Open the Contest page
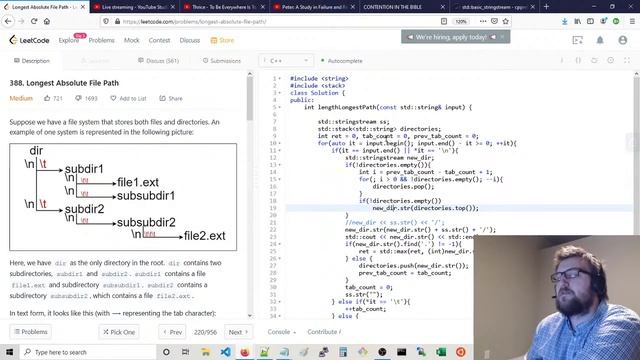The image size is (640, 360). click(159, 40)
